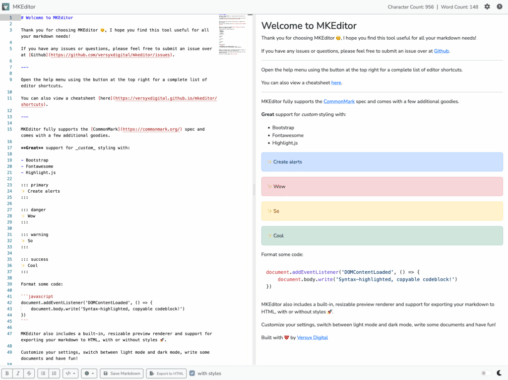Uncheck the with styles checkbox
Screen dimensions: 508x380
pos(192,373)
